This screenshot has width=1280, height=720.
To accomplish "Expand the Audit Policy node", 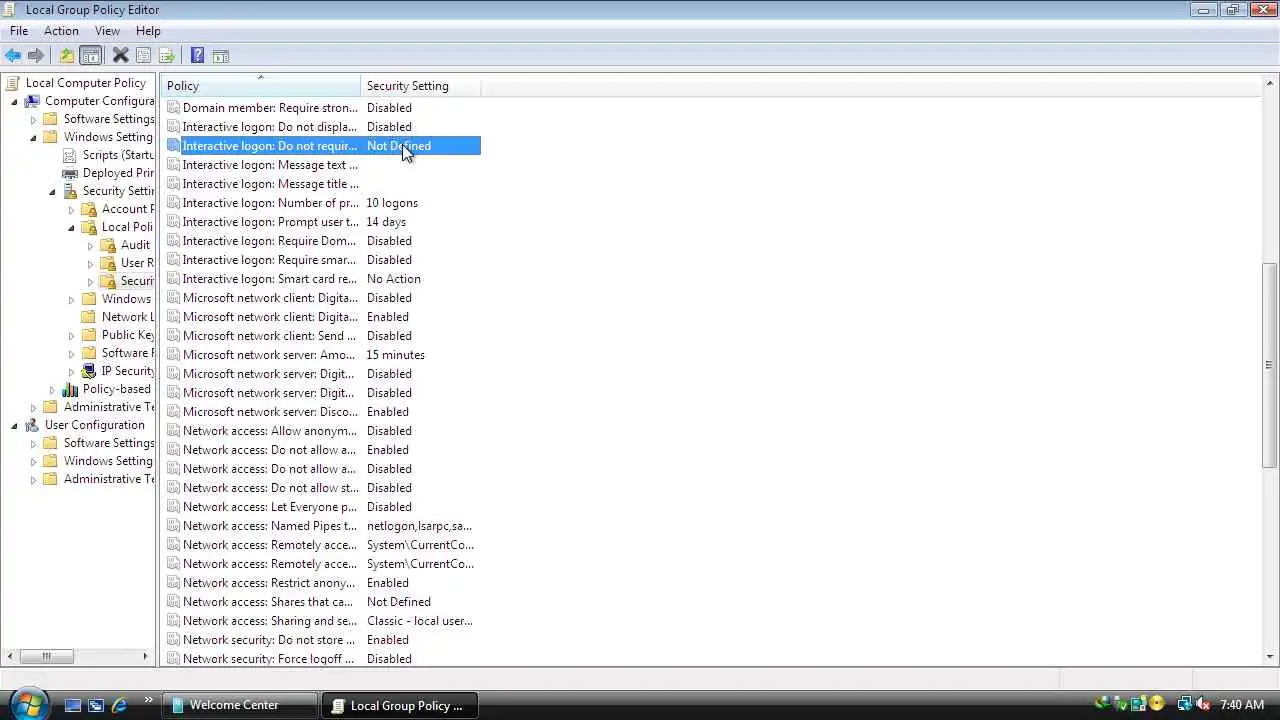I will tap(90, 245).
